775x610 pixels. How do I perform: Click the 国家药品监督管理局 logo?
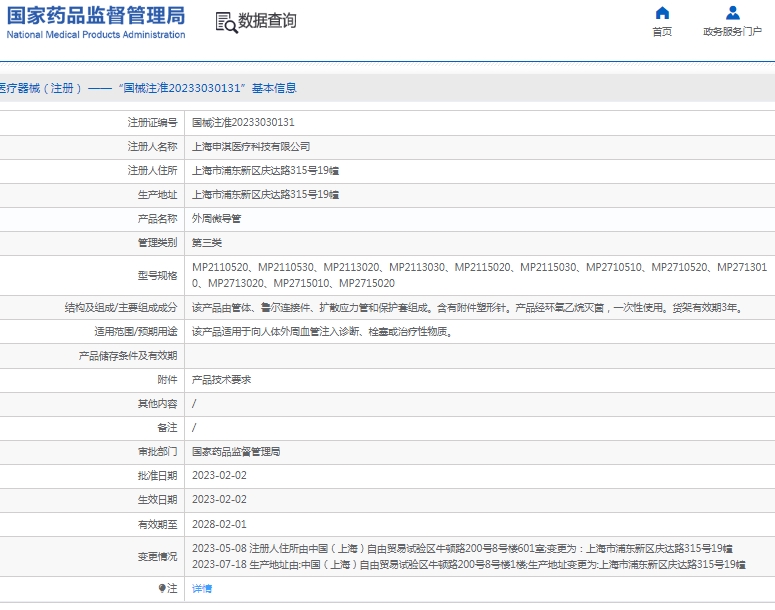(x=96, y=15)
